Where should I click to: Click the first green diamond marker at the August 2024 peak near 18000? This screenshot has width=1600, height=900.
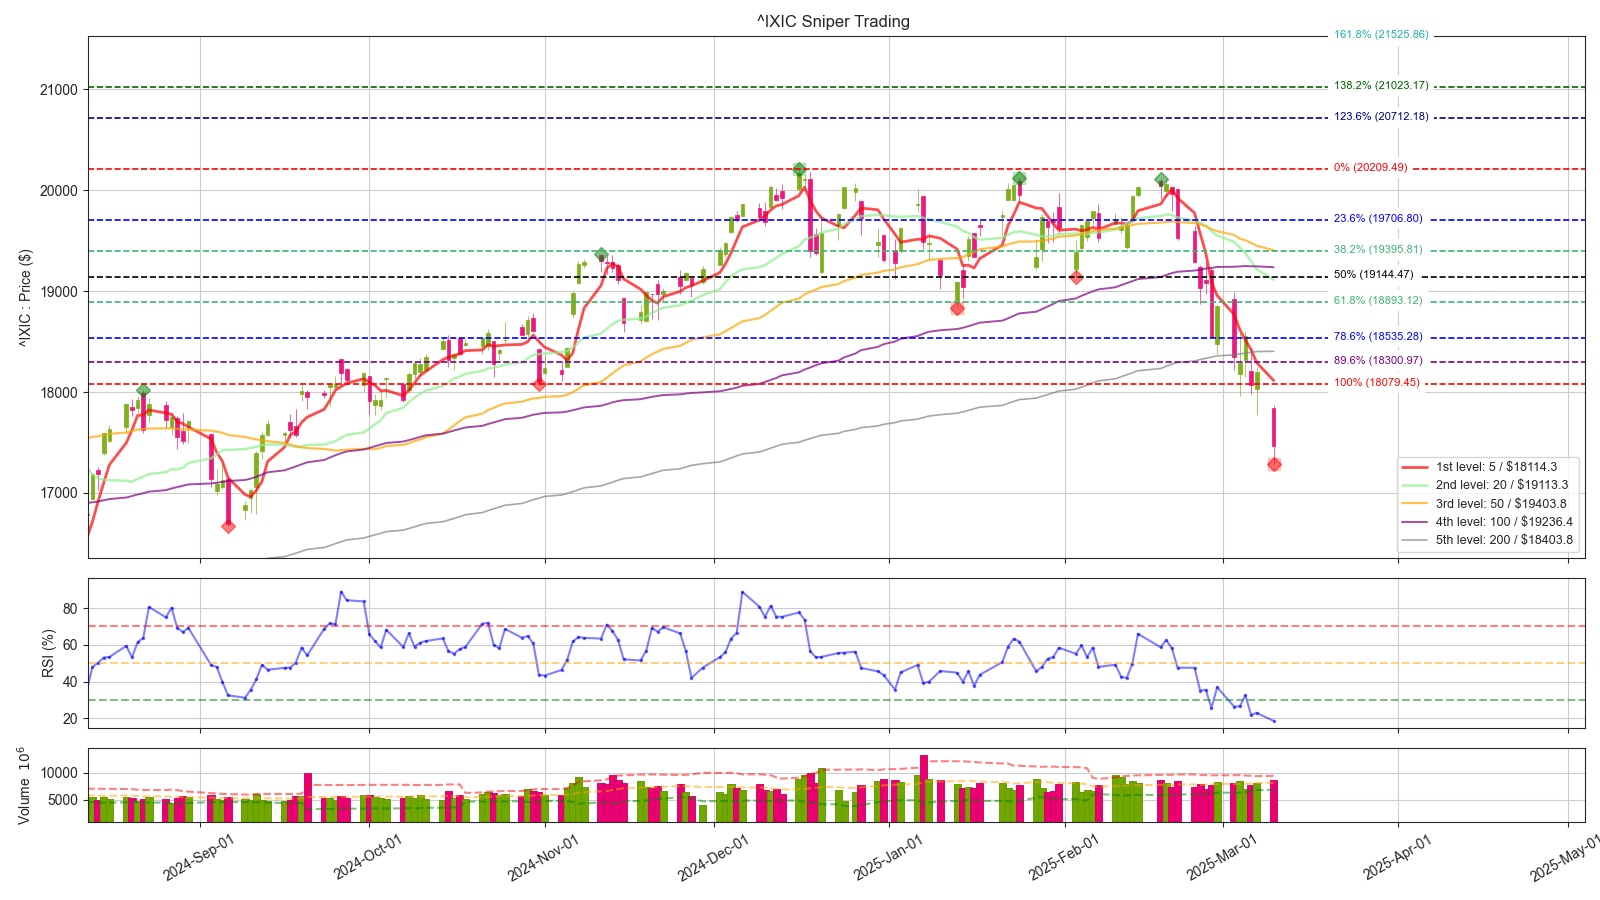click(x=143, y=391)
